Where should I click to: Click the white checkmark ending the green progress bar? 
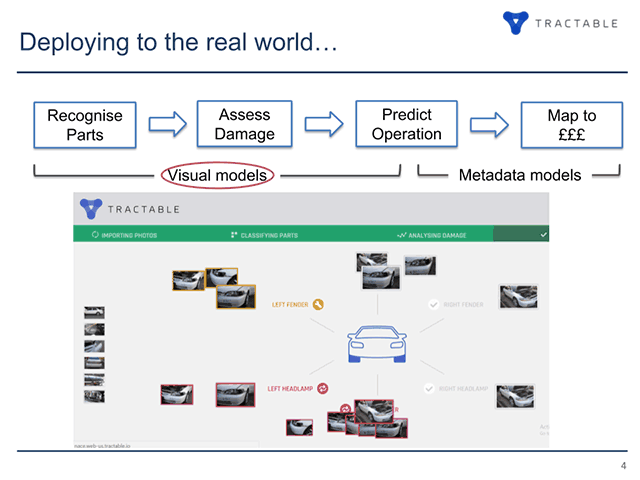tap(543, 236)
